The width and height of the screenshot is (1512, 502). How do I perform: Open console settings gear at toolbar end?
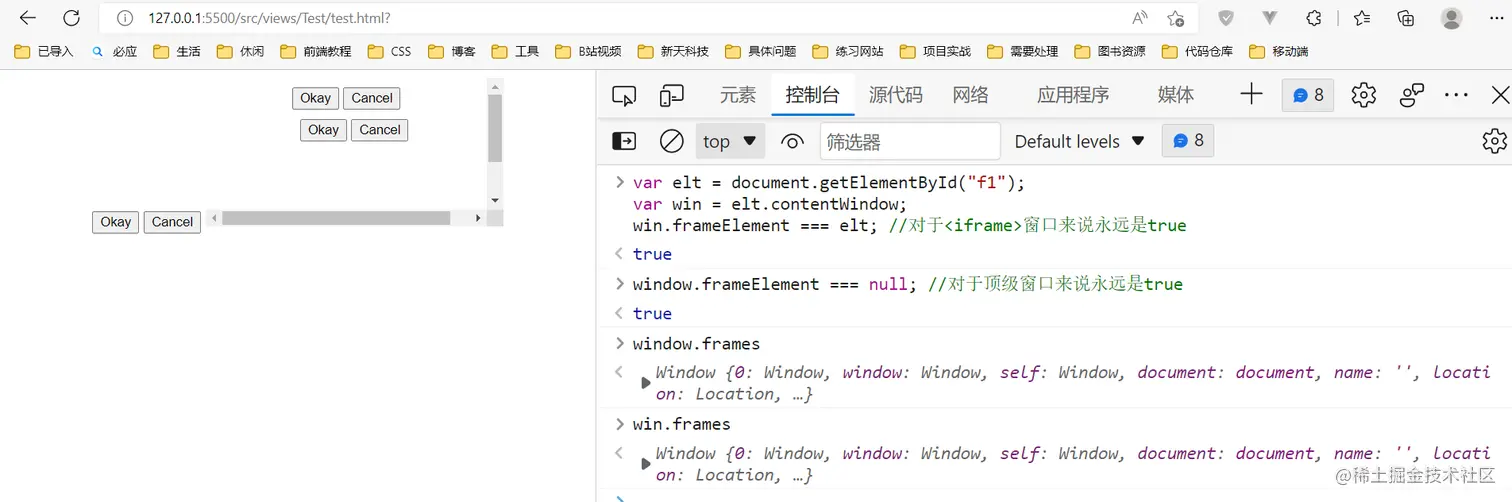coord(1494,141)
